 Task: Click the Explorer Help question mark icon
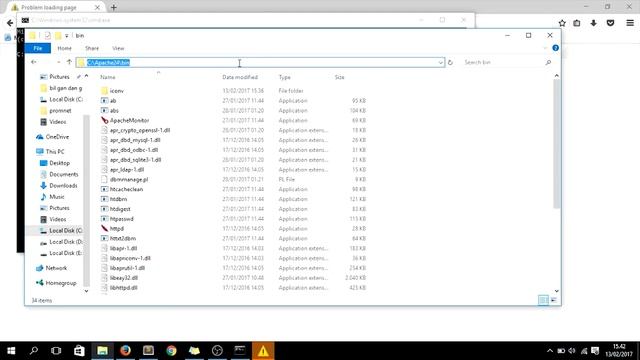point(556,48)
